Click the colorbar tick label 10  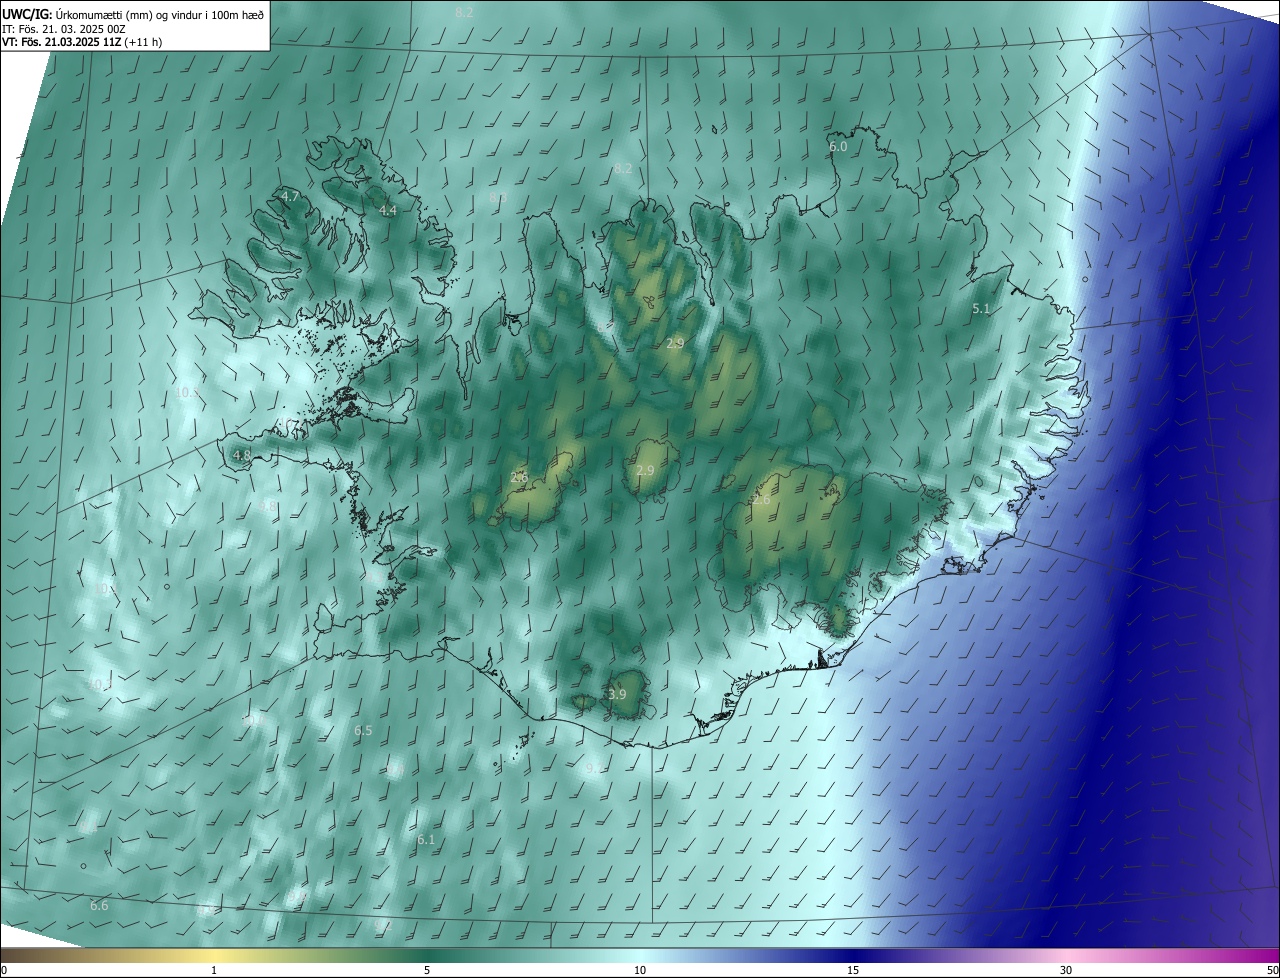click(x=640, y=971)
